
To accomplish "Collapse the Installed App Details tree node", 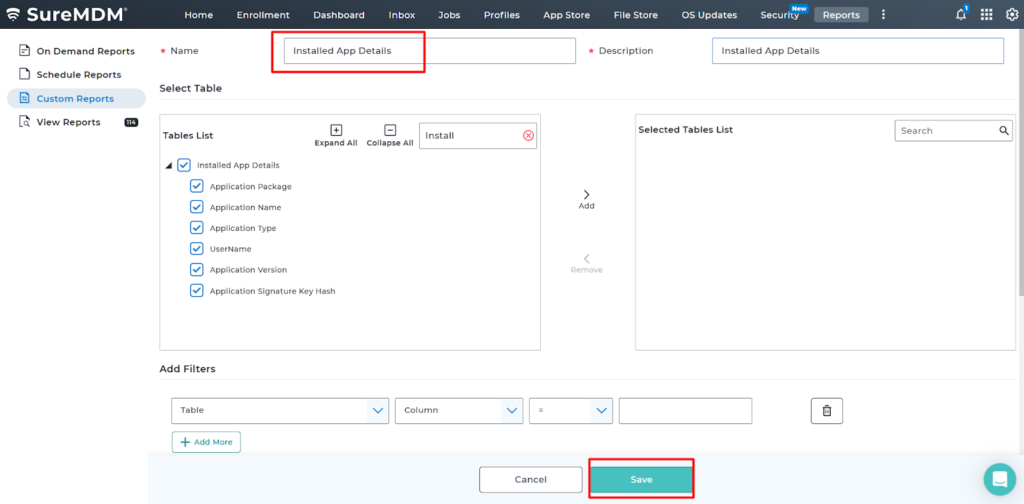I will pyautogui.click(x=168, y=166).
